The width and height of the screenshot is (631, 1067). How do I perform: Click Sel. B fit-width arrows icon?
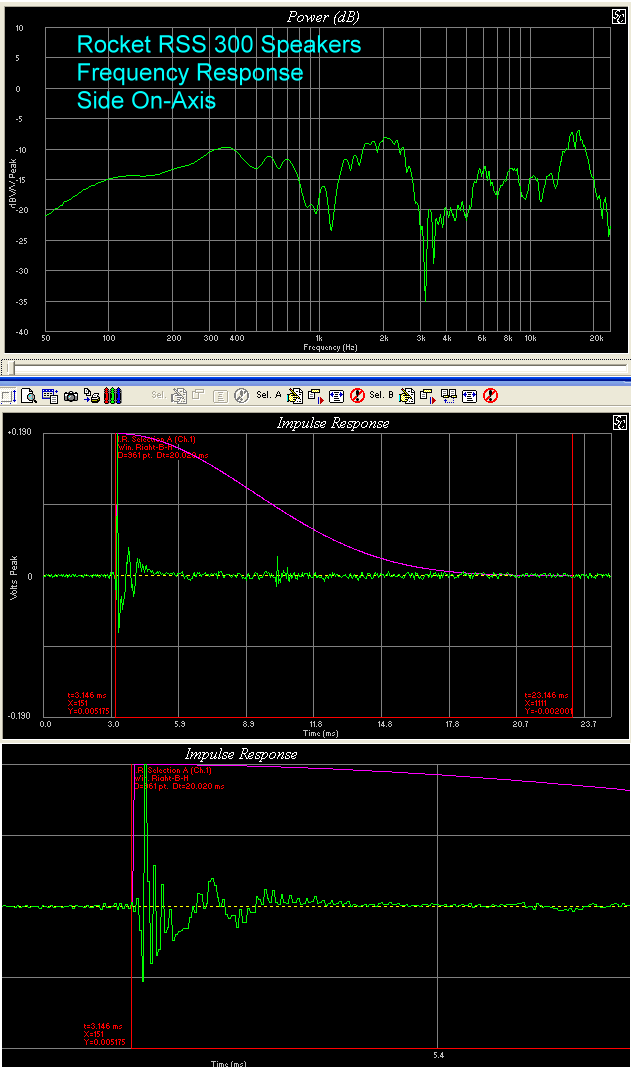[470, 395]
